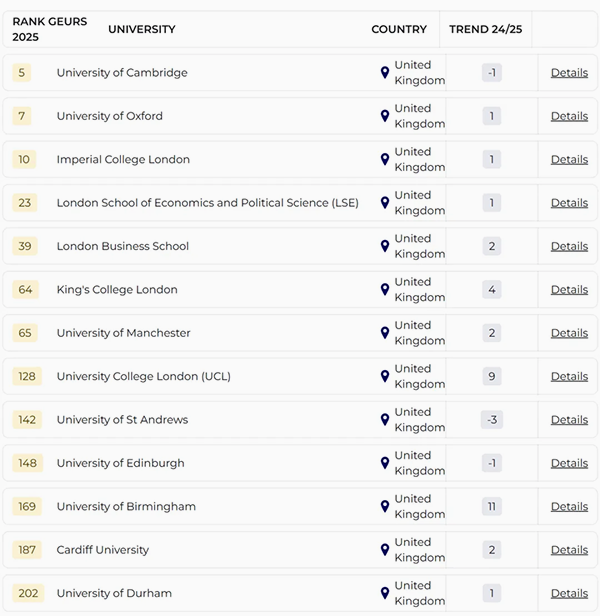Click the map pin in Imperial College London row
The height and width of the screenshot is (616, 600).
385,160
